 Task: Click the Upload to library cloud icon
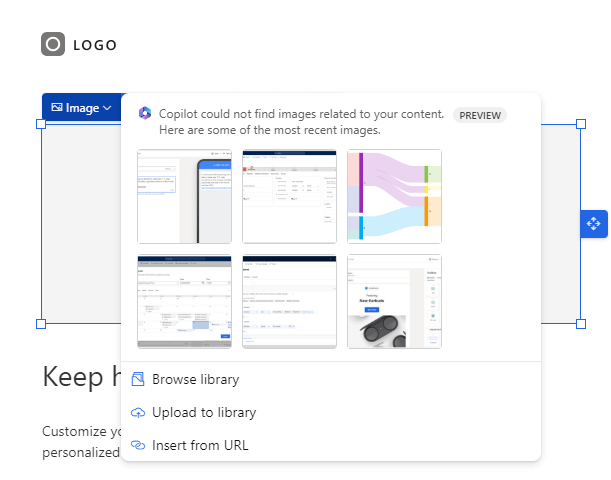point(138,412)
